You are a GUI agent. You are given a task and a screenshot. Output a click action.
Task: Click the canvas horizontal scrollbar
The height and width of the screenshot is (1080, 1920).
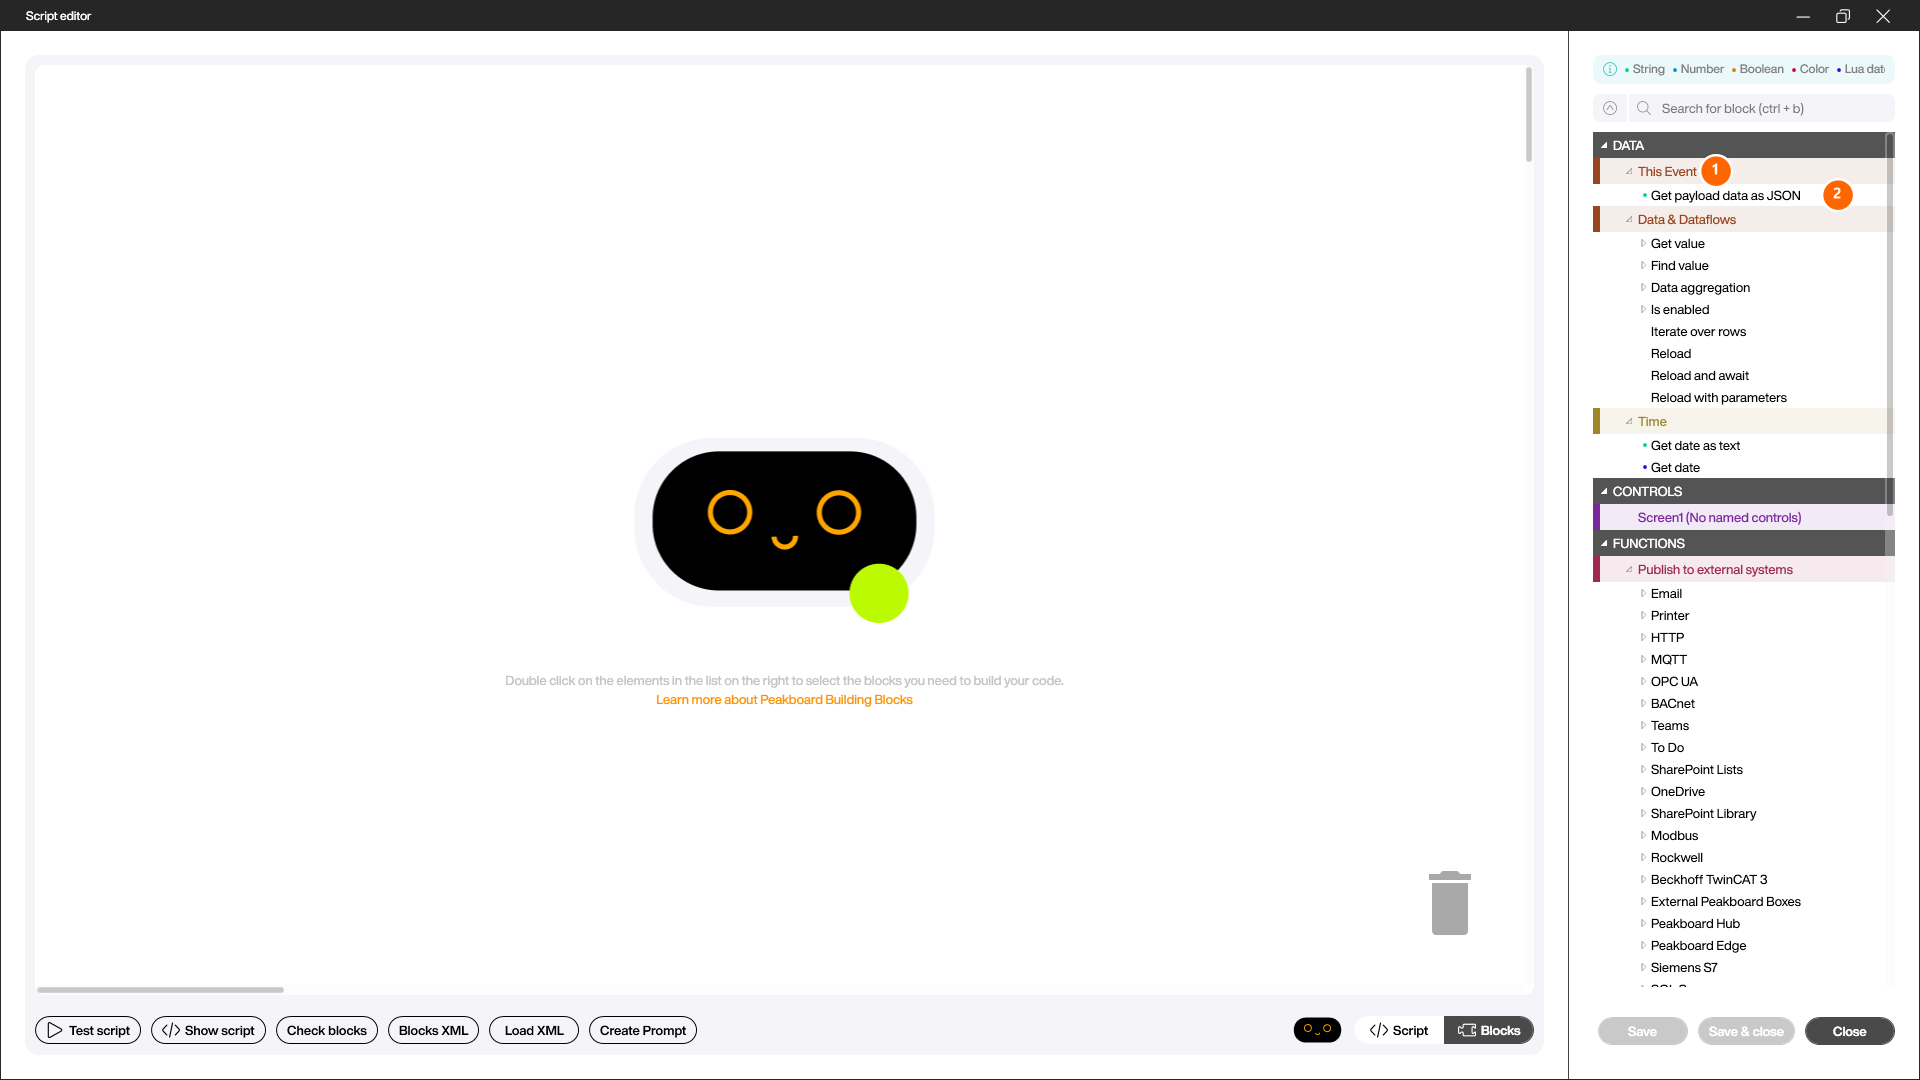coord(160,990)
